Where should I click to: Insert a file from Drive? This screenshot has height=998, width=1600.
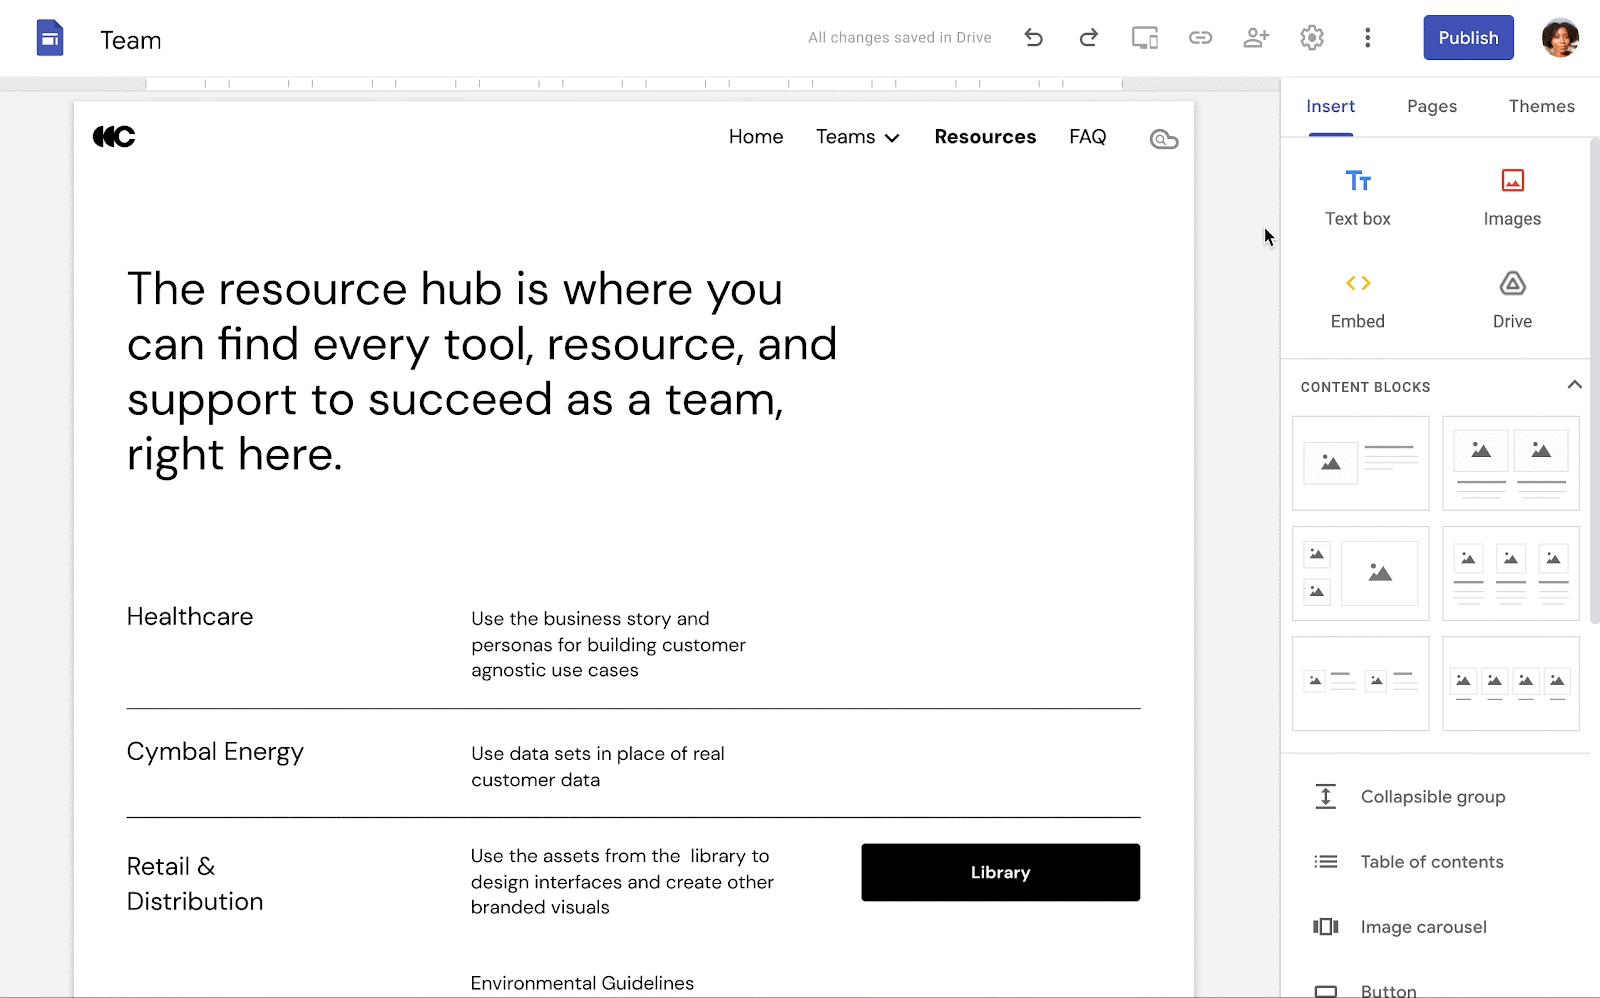pyautogui.click(x=1512, y=300)
